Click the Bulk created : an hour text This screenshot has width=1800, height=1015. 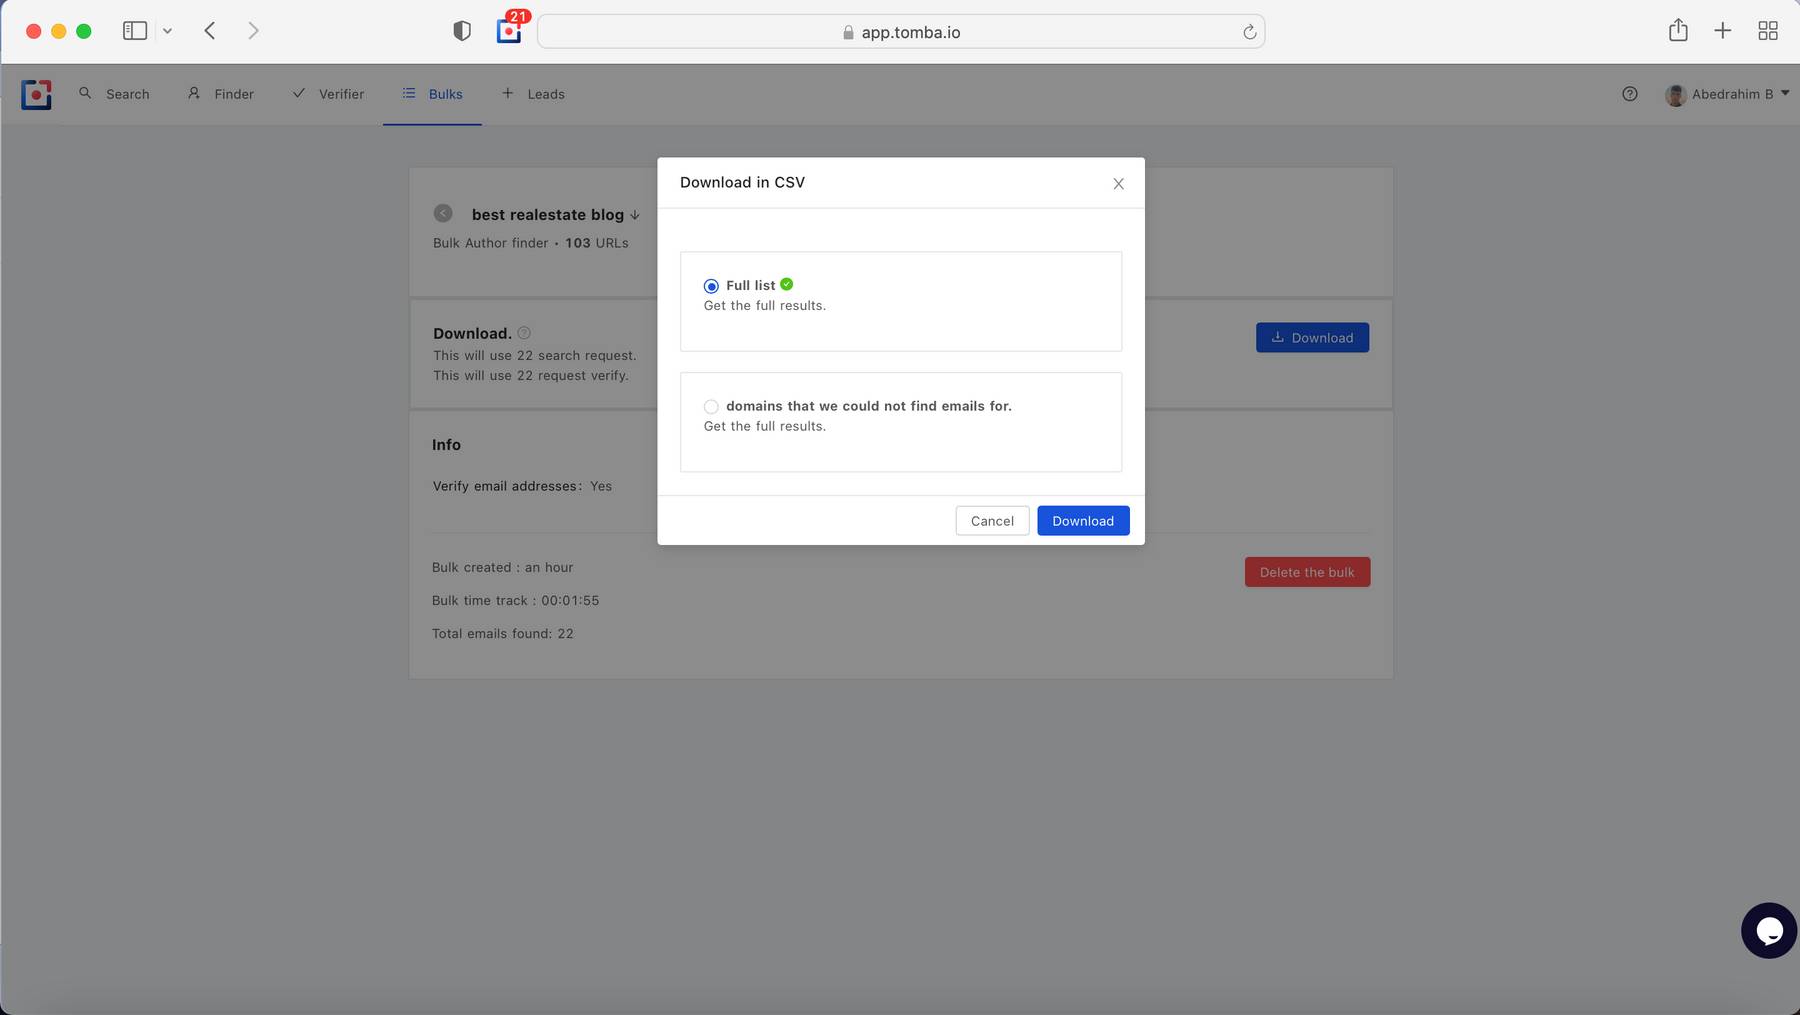tap(502, 568)
